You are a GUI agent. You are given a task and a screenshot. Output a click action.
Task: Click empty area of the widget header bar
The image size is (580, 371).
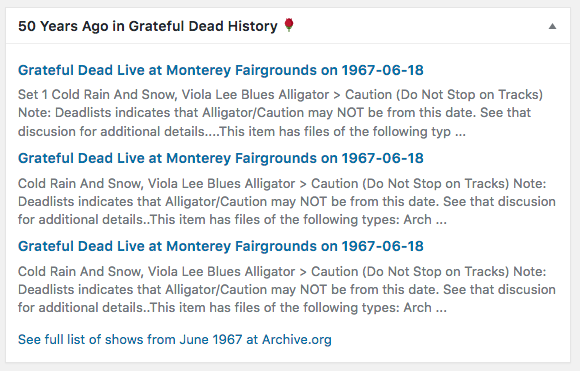418,26
